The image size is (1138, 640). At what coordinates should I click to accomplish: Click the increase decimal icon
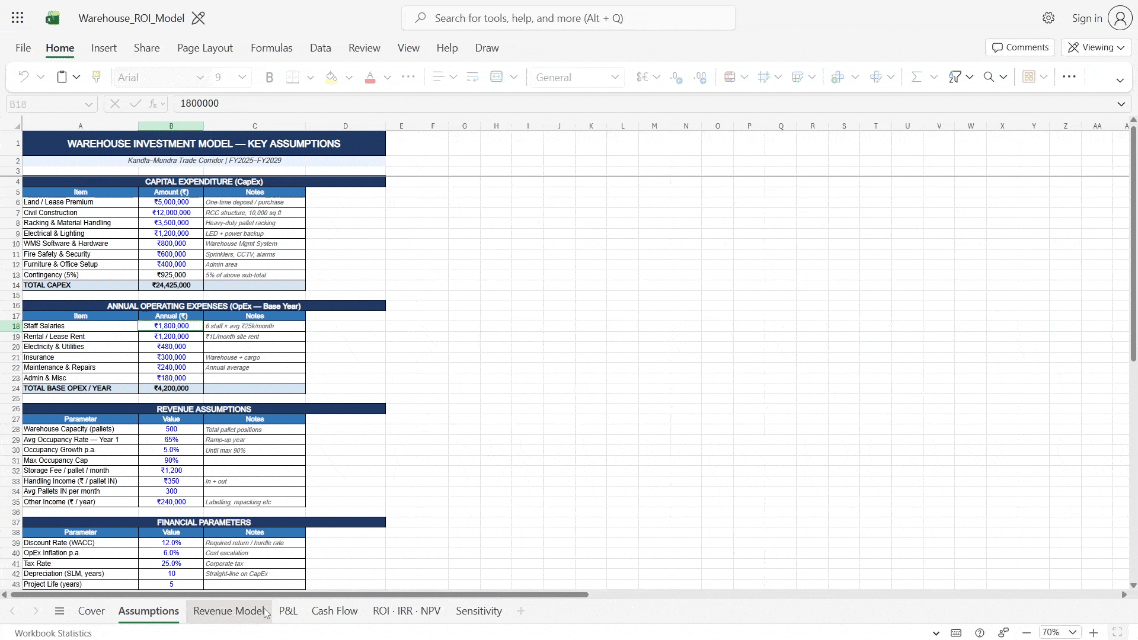pos(700,77)
